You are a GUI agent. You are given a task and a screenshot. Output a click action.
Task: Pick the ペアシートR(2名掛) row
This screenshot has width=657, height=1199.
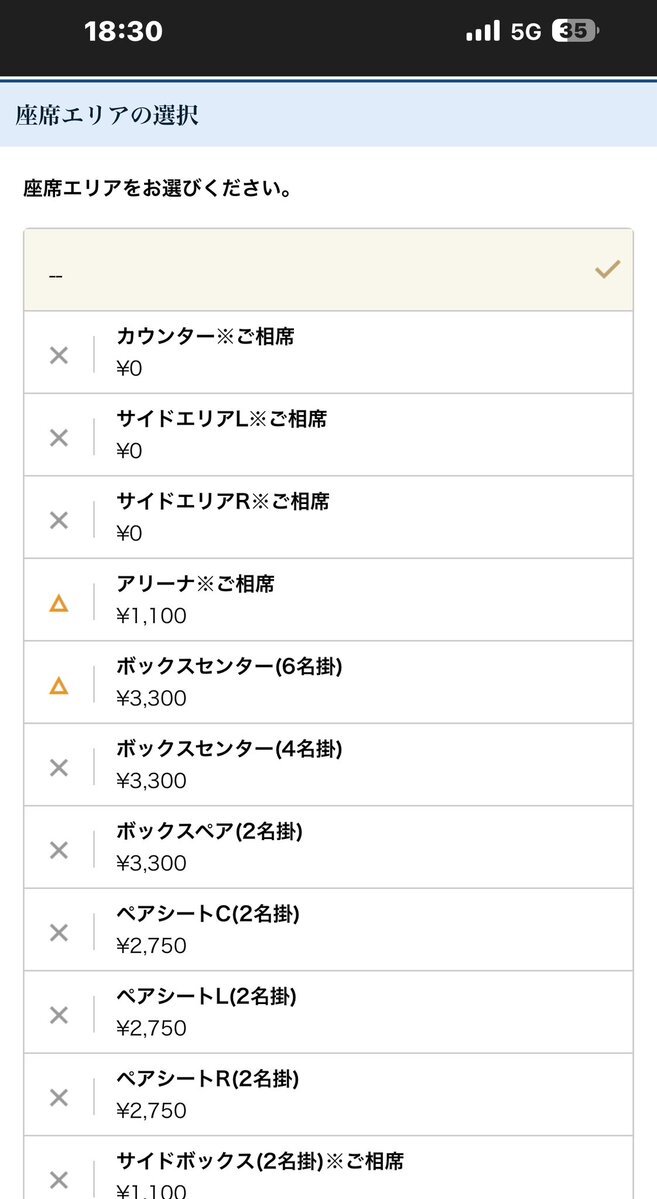pos(360,1094)
